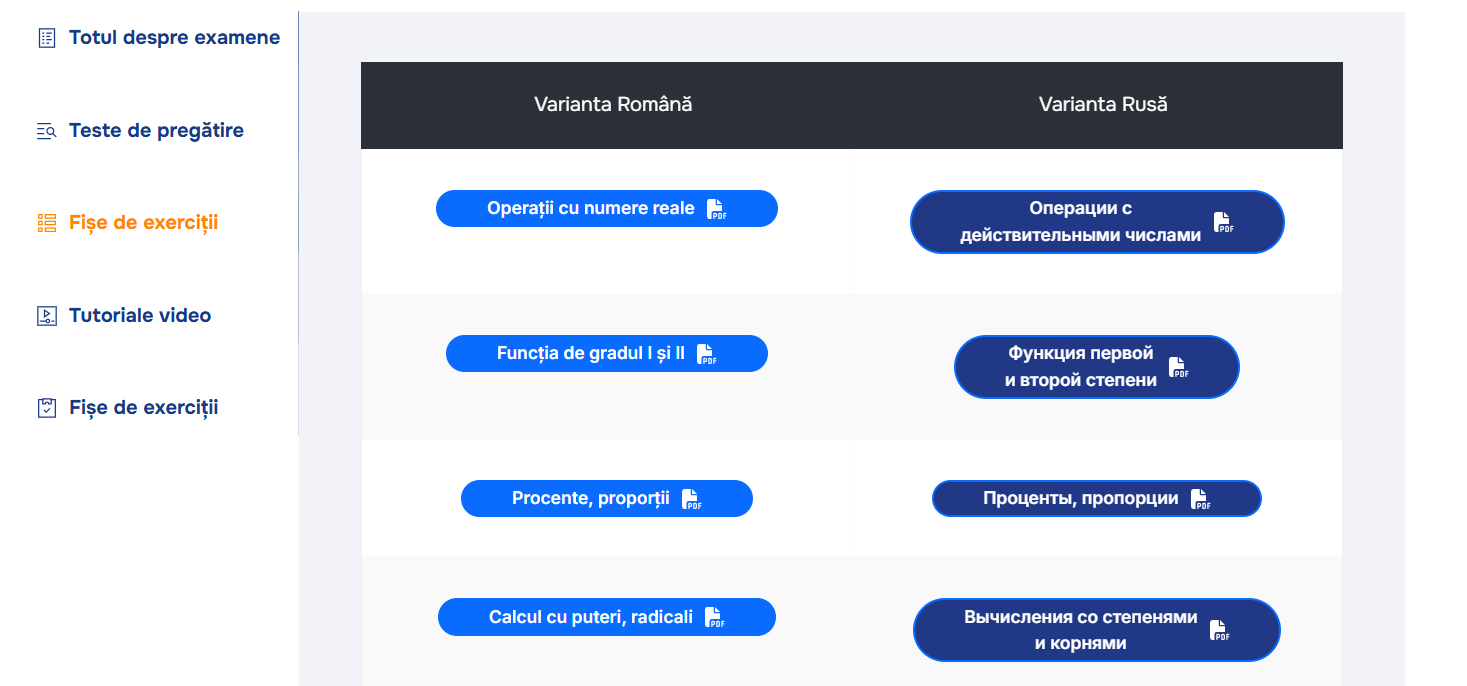Click PDF icon on Operații cu numere reale
This screenshot has height=686, width=1467.
[x=716, y=209]
